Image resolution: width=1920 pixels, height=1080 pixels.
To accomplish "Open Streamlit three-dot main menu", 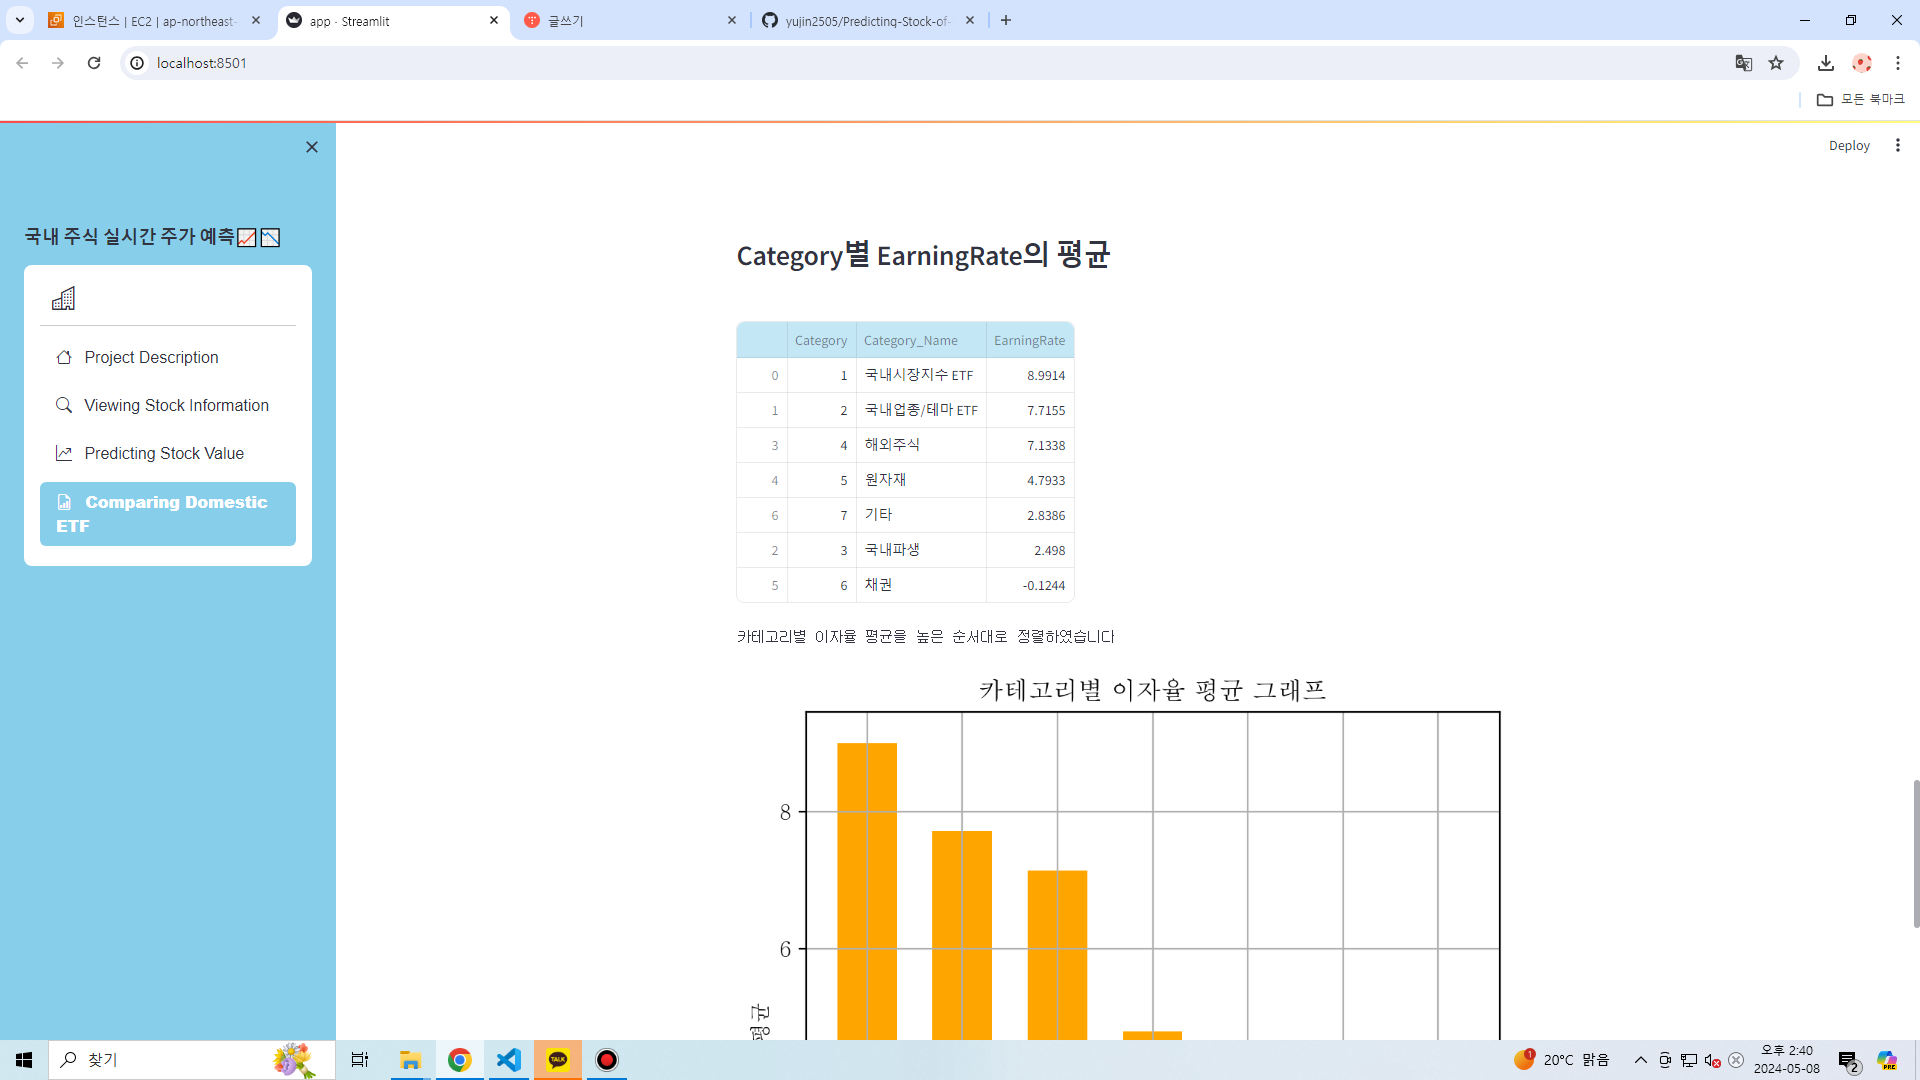I will 1897,145.
